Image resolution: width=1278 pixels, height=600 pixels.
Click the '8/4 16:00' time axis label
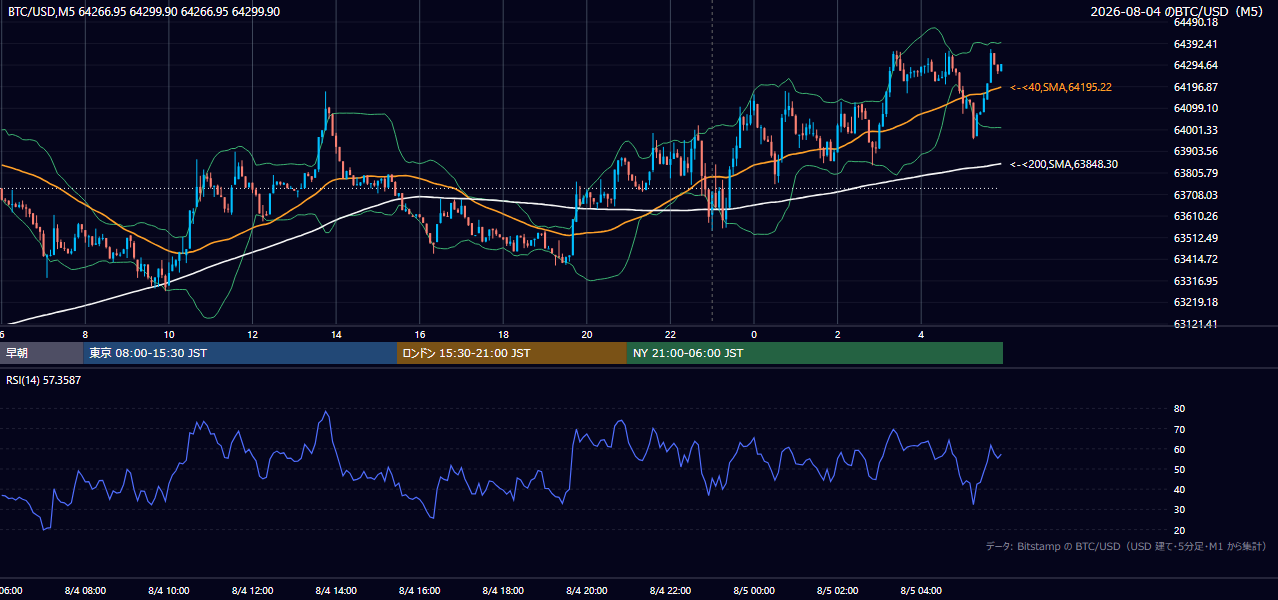pyautogui.click(x=420, y=591)
